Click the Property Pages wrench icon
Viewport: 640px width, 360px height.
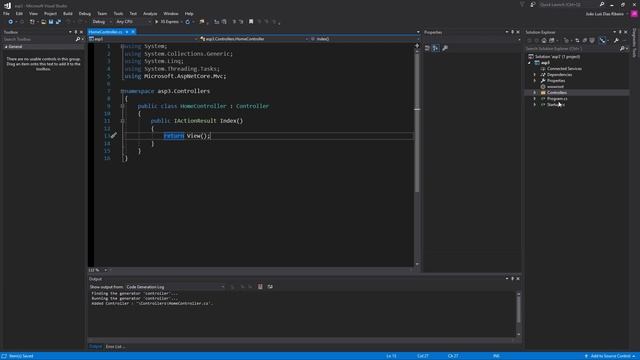445,48
